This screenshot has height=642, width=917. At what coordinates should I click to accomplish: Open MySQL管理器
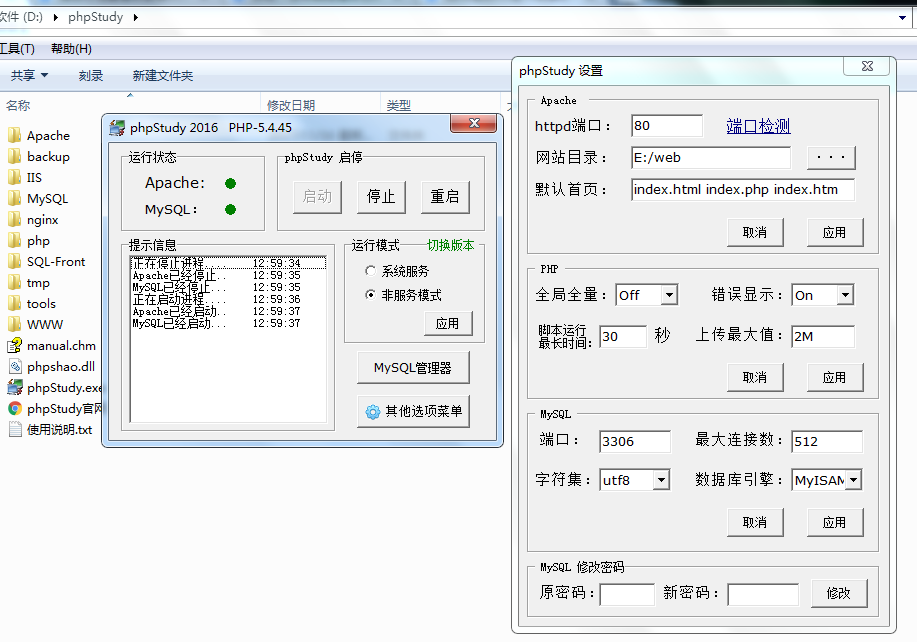tap(413, 368)
